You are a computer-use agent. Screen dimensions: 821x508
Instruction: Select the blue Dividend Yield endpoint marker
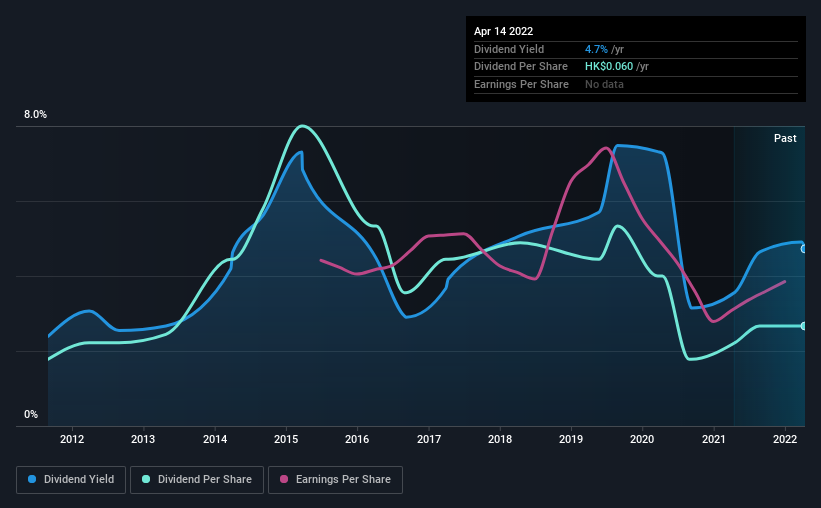click(804, 249)
